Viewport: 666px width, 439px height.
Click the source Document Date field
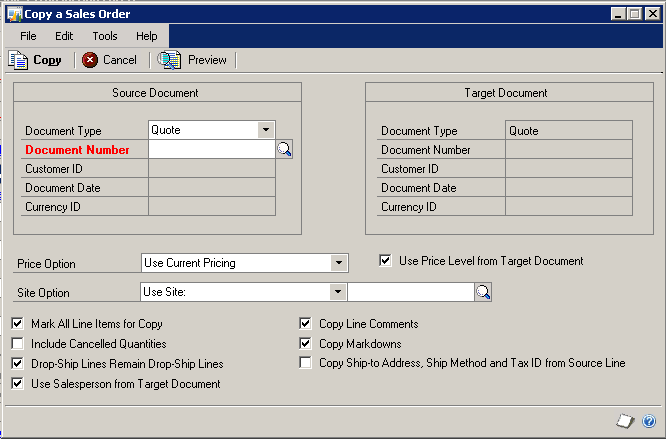pos(212,188)
